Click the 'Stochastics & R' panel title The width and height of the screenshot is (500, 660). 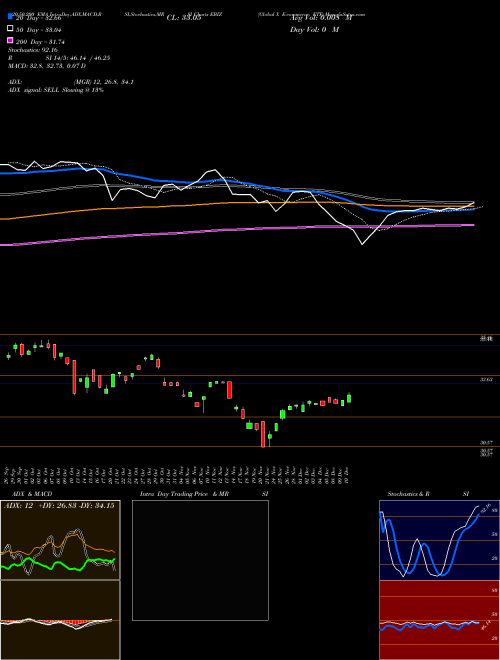point(408,494)
